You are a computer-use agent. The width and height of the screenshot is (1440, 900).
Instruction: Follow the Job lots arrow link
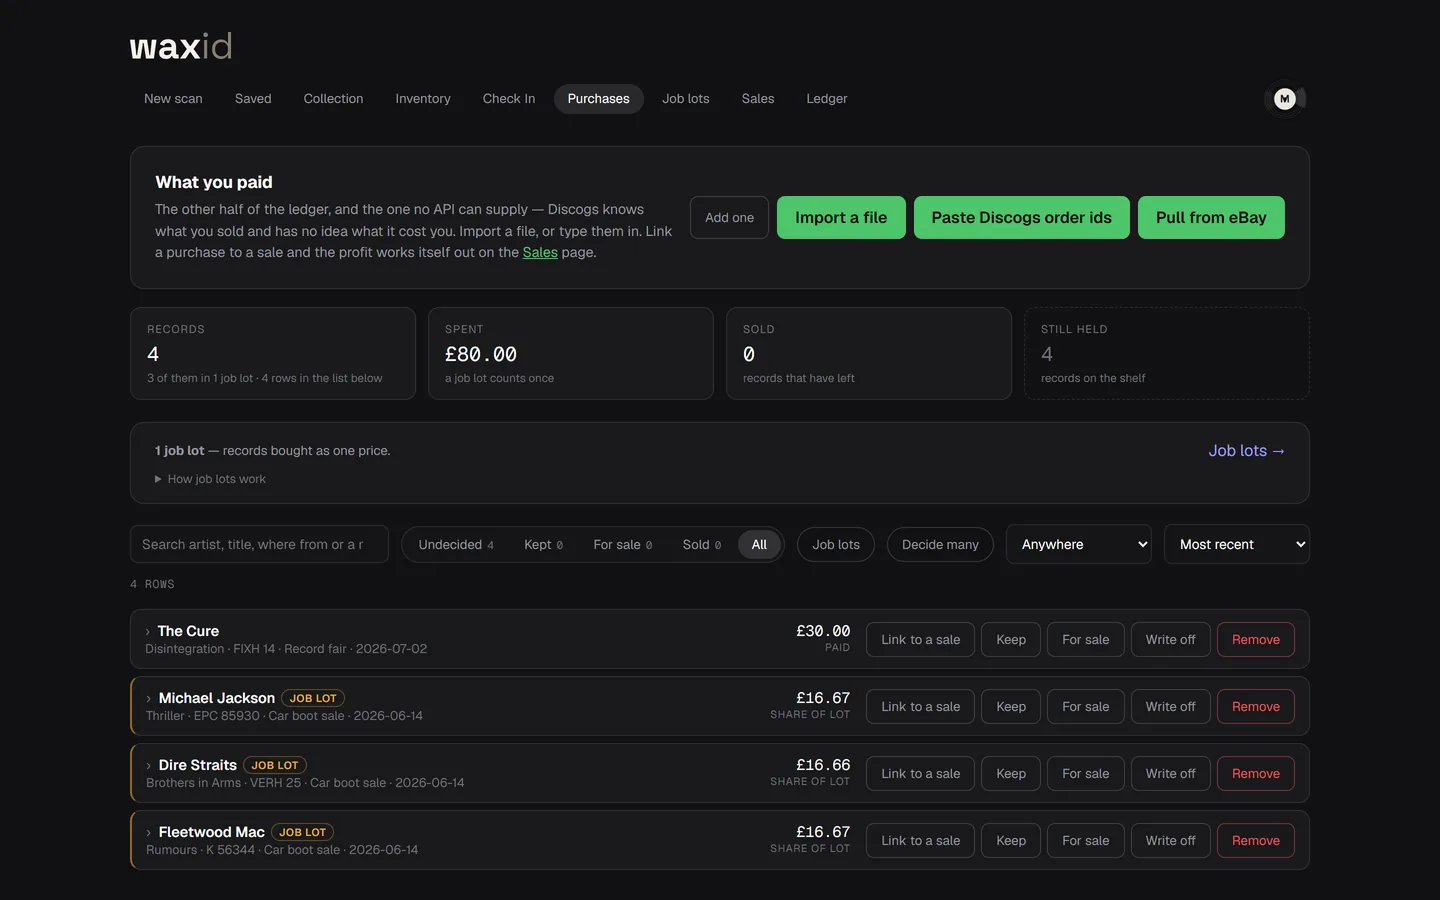pos(1246,451)
